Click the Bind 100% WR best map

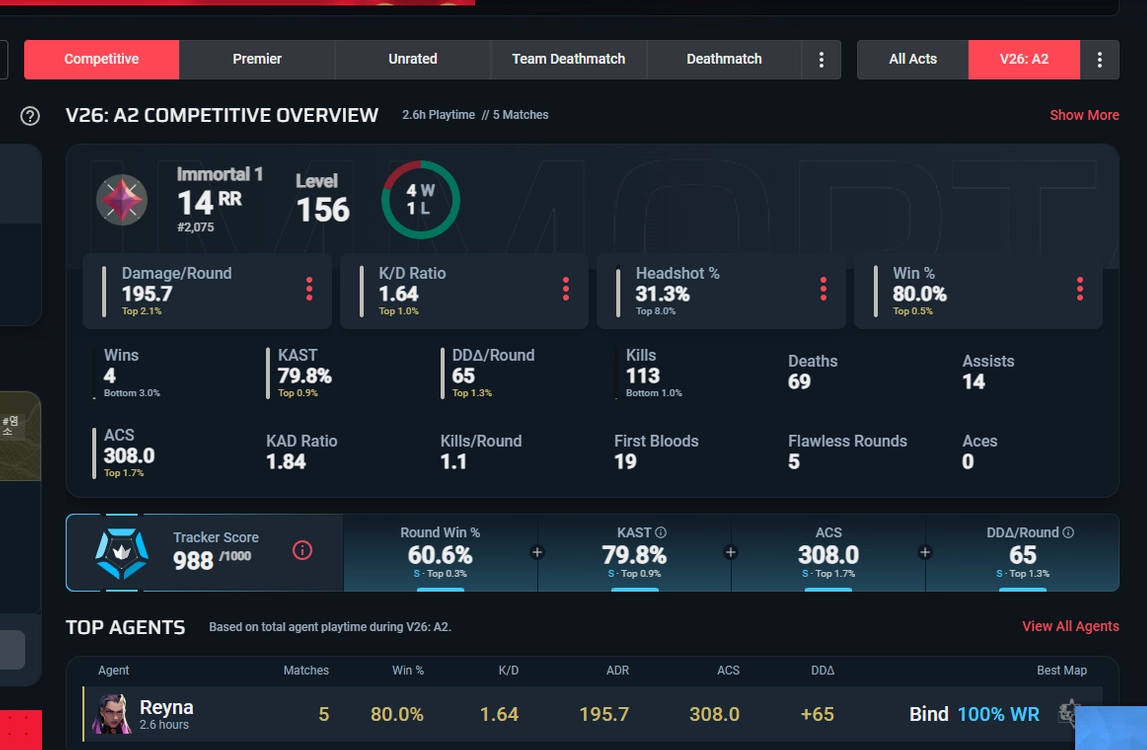(974, 714)
